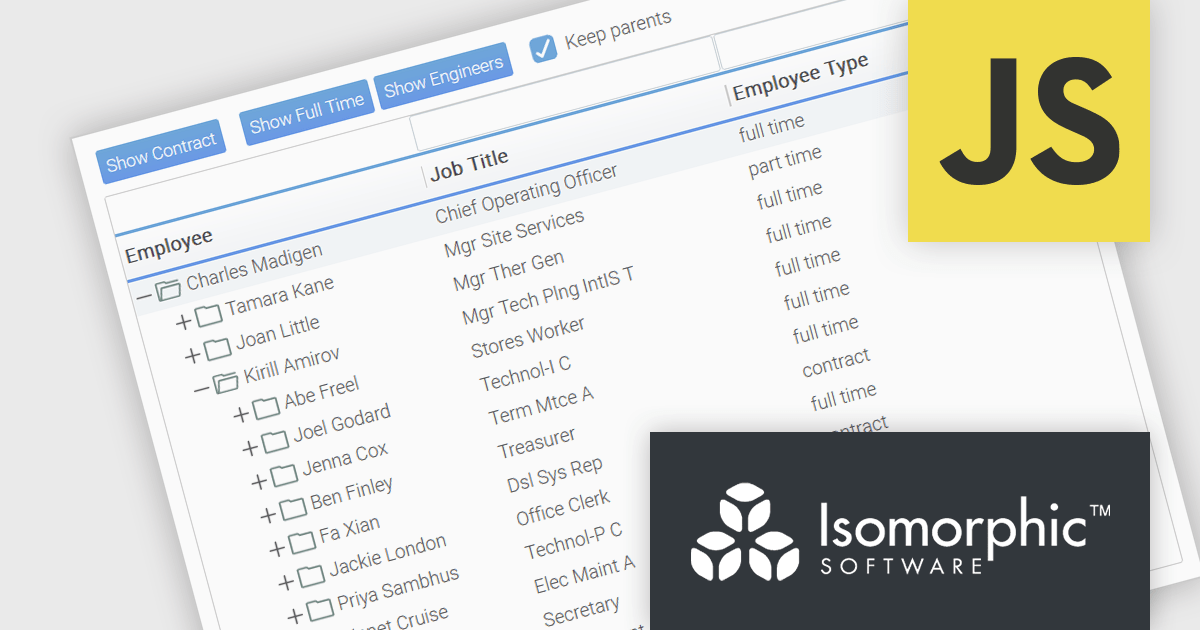
Task: Select the Joan Little row name
Action: [x=278, y=334]
